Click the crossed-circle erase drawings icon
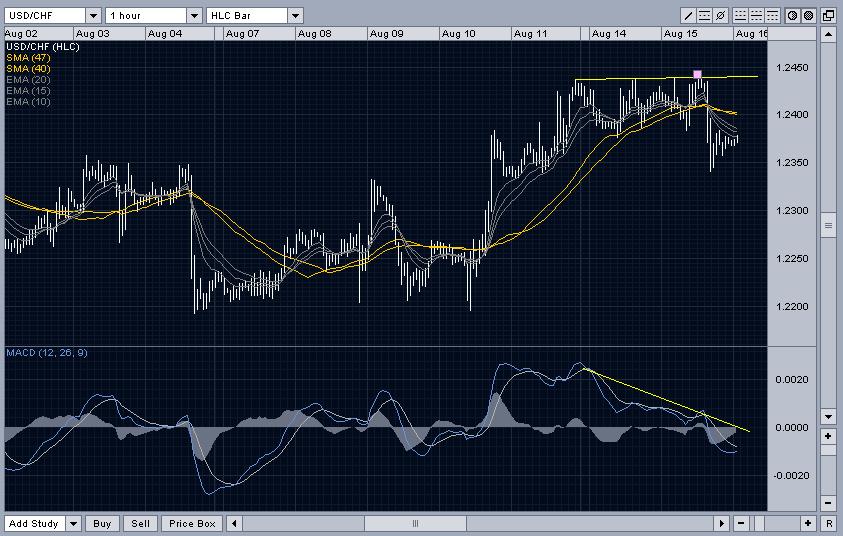Screen dimensions: 843x536 pos(721,16)
